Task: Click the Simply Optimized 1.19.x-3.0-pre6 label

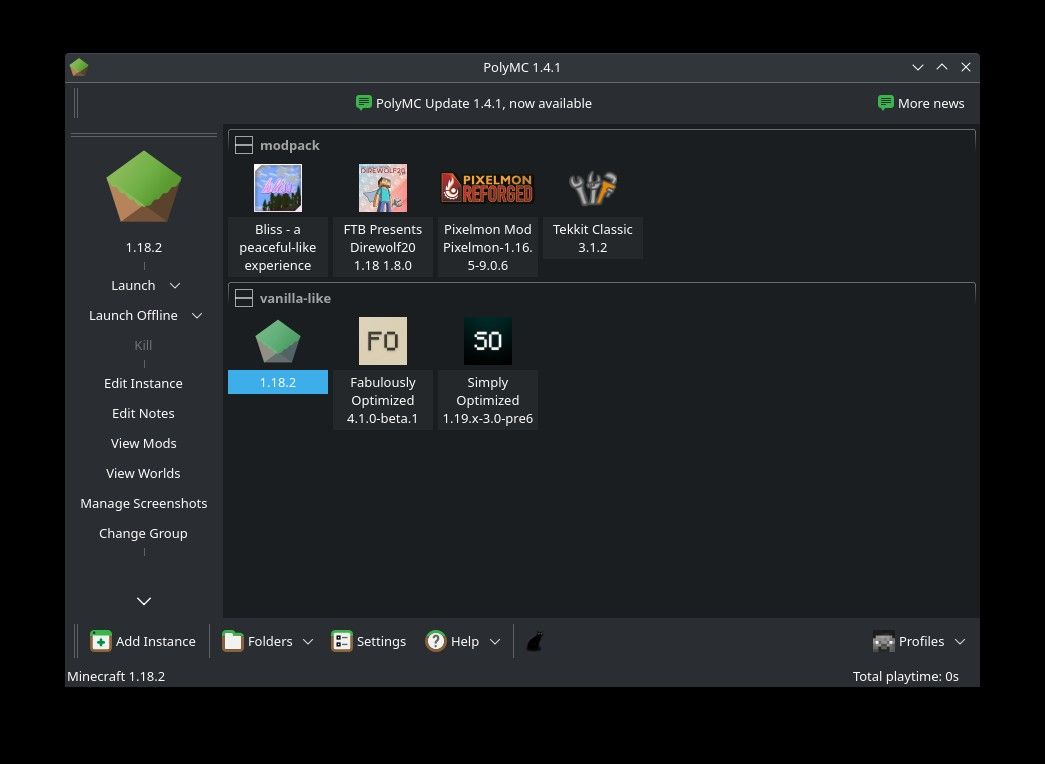Action: 488,400
